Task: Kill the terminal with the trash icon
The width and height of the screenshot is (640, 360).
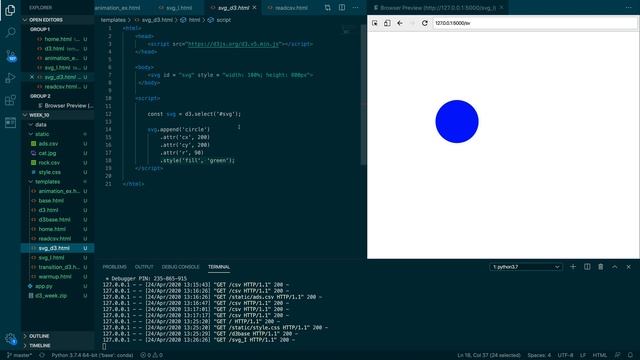Action: click(600, 267)
